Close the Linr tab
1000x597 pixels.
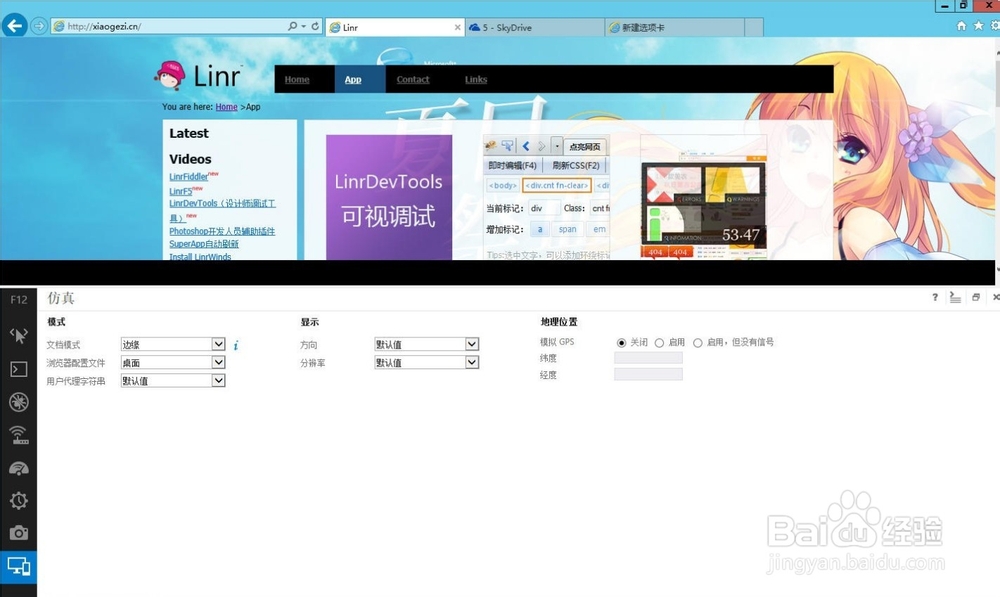click(x=457, y=27)
